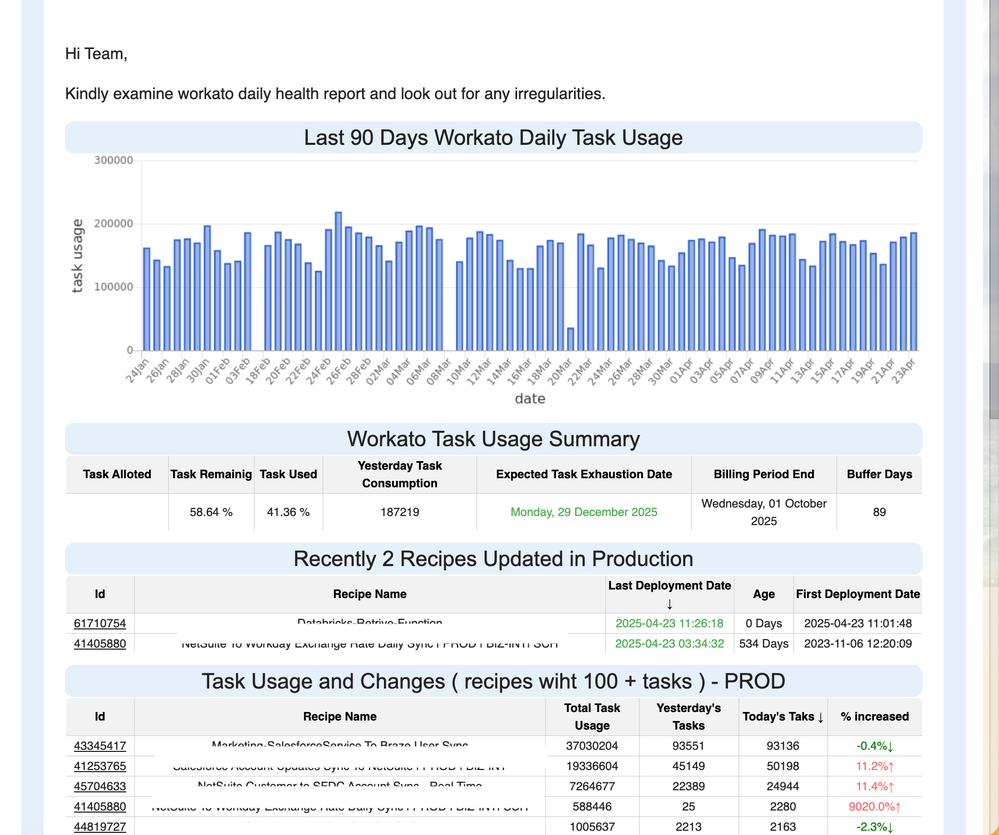Open recipe ID 61710754 link
999x835 pixels.
(x=100, y=624)
